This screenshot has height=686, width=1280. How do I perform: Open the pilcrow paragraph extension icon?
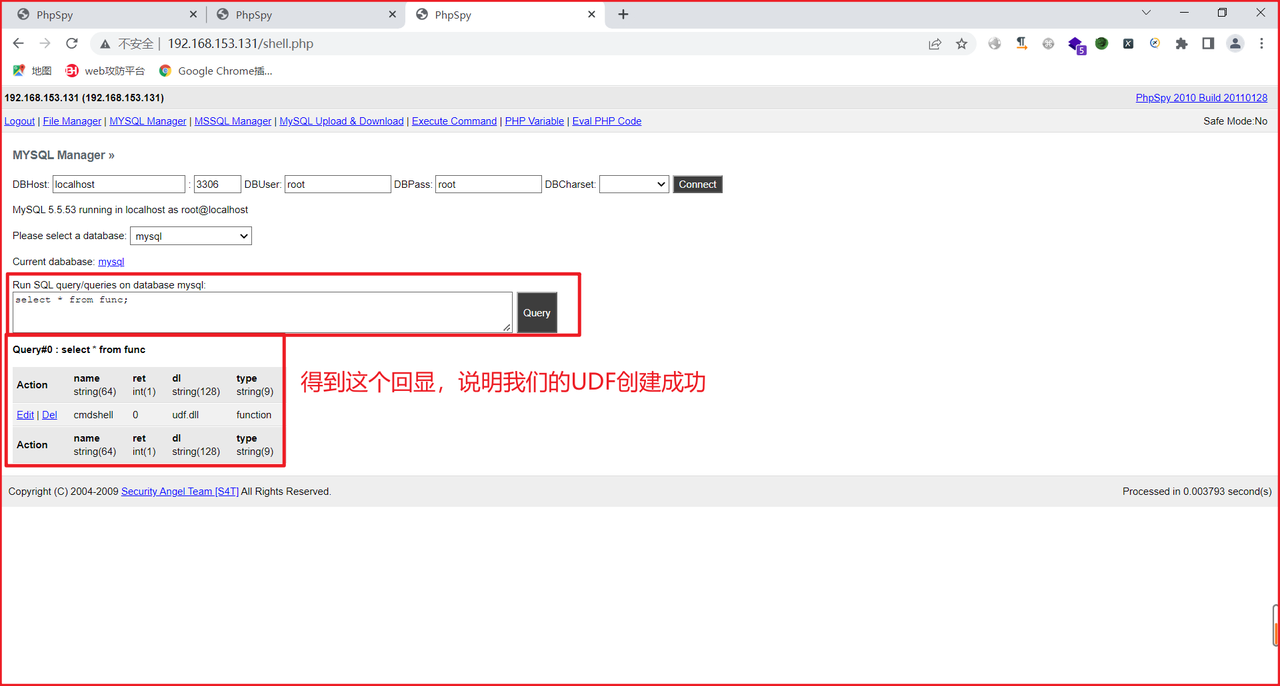tap(1021, 44)
